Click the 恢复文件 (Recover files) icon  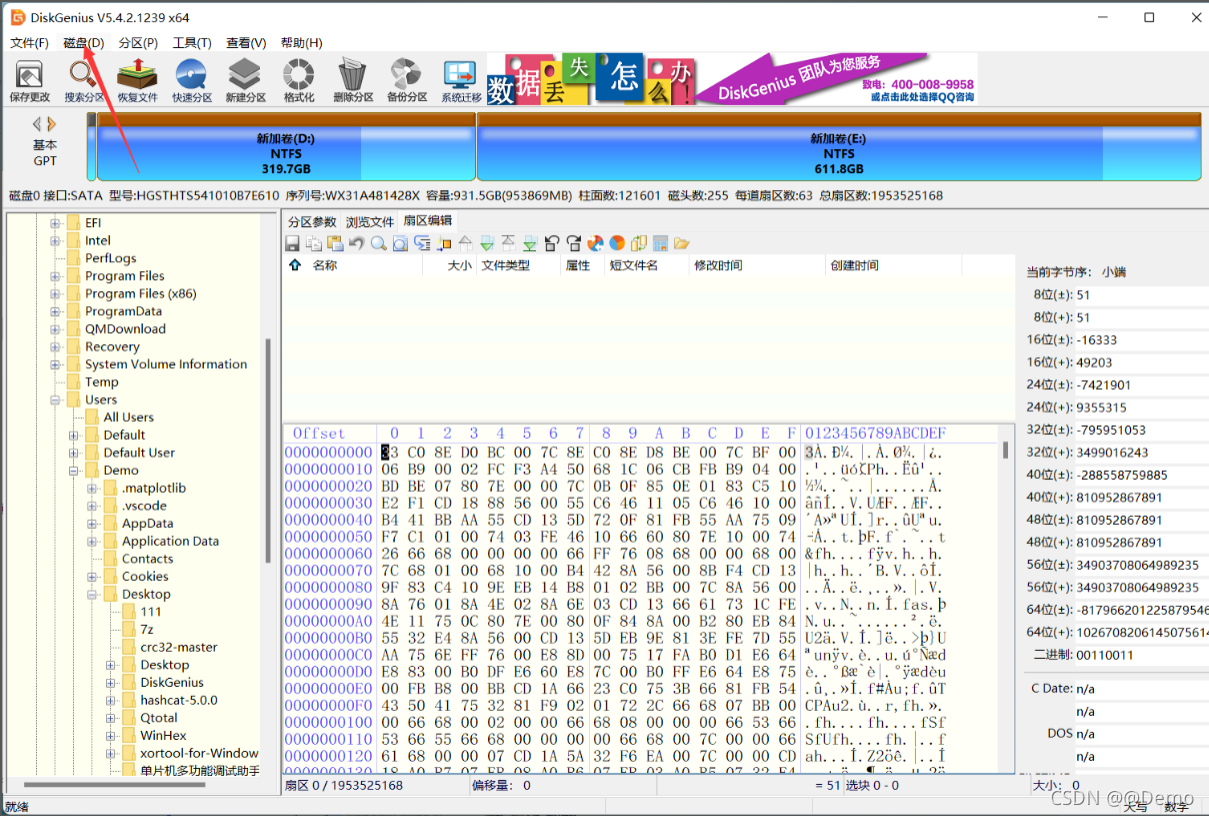[x=137, y=80]
